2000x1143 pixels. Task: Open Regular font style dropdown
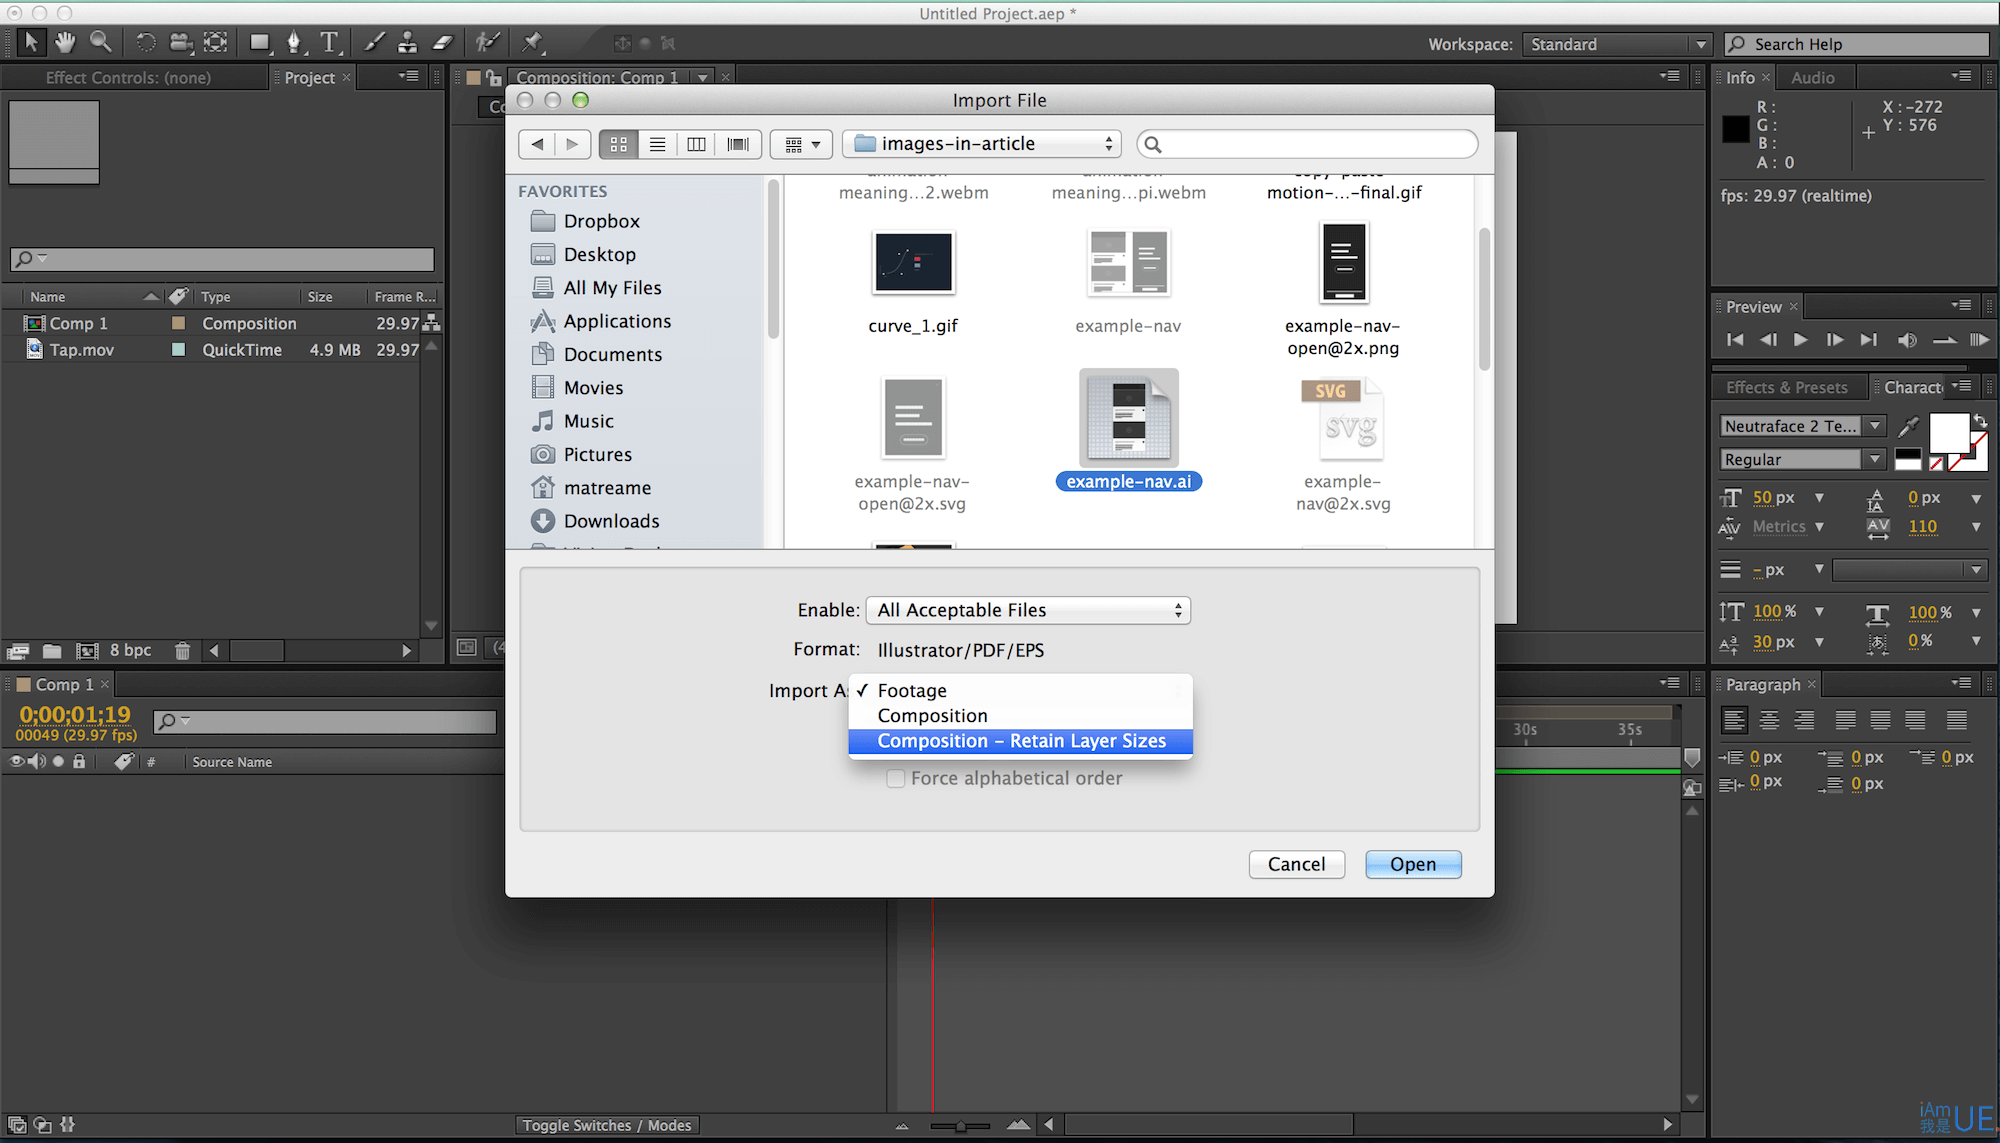click(x=1876, y=459)
